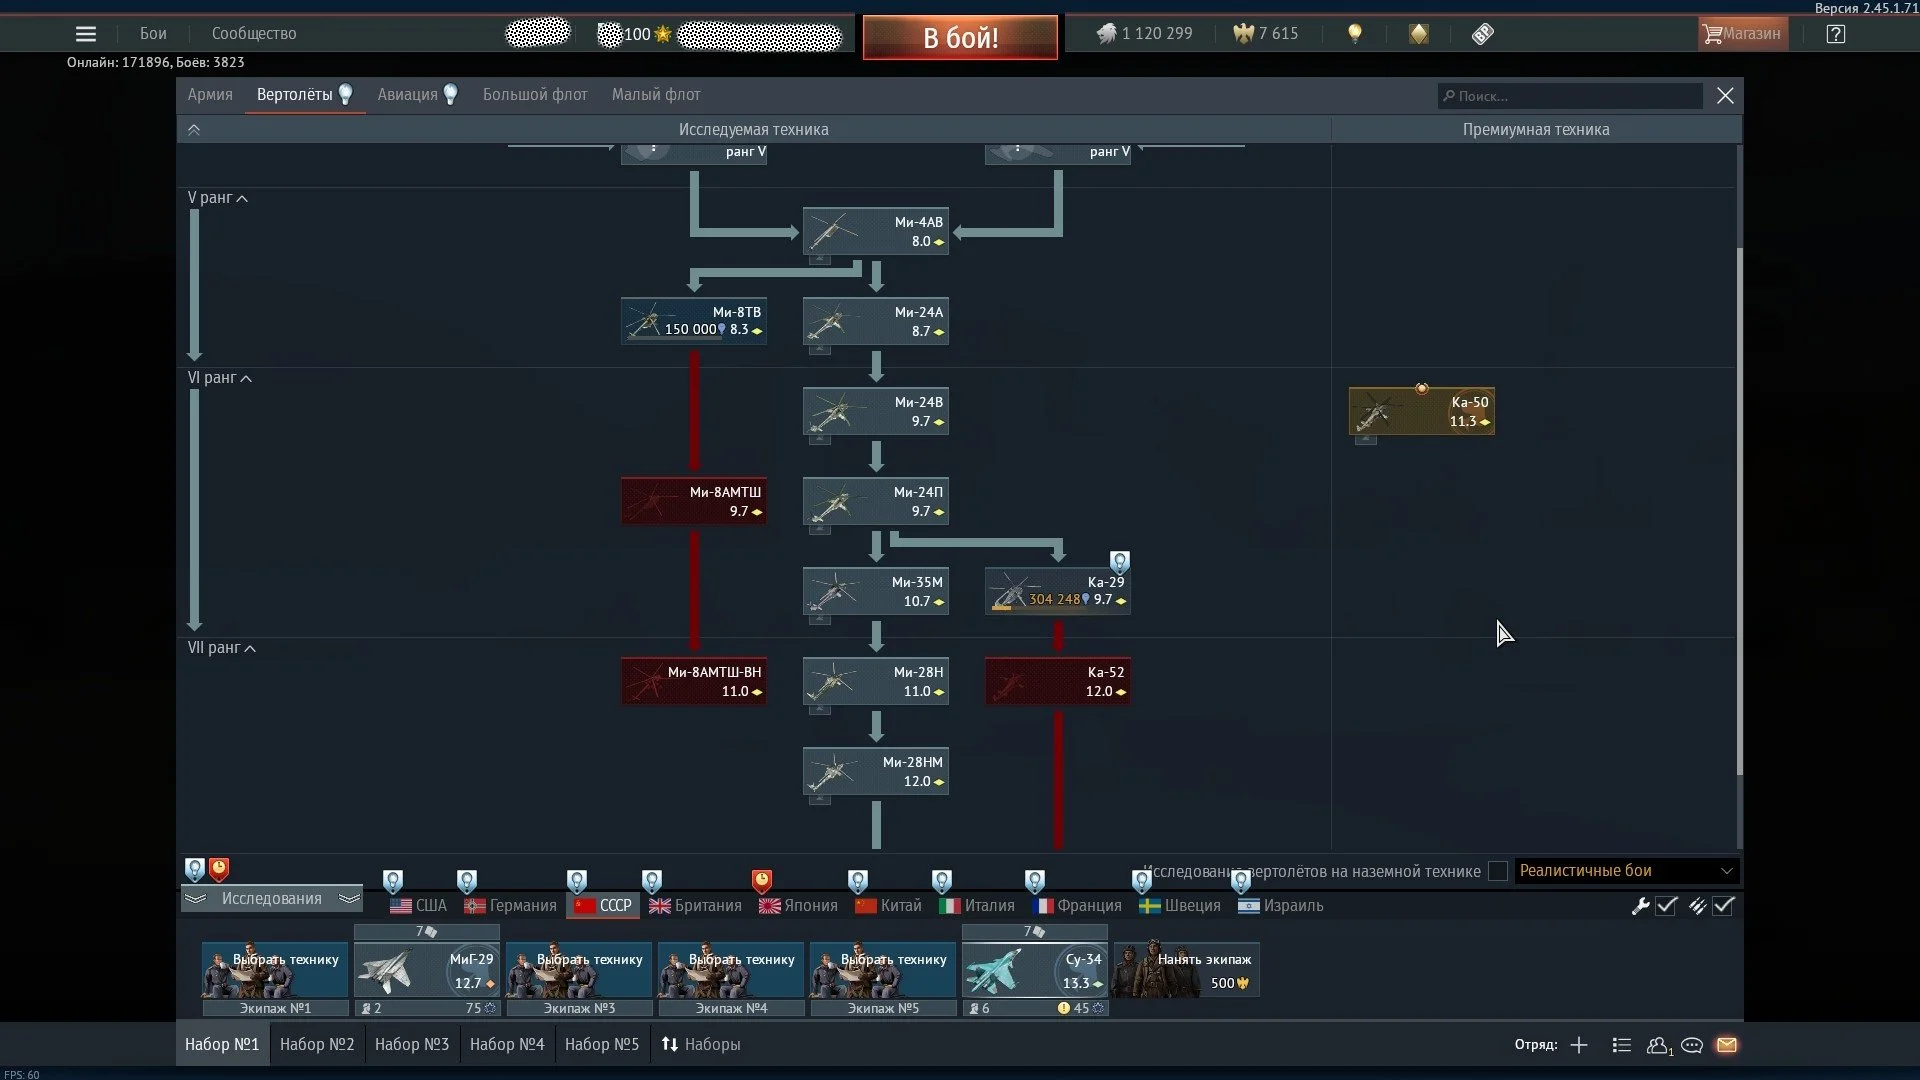Screen dimensions: 1920x1080
Task: Enable helicopter research on ground vehicles checkbox
Action: [x=1498, y=871]
